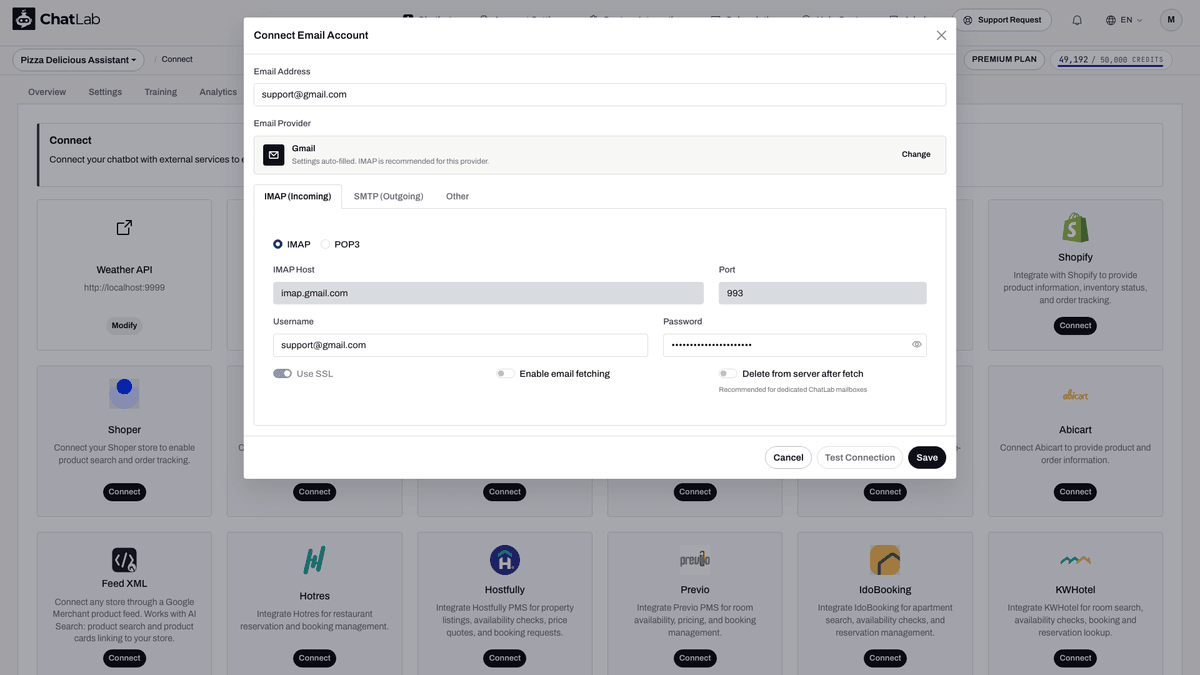Open the Other tab in dialog
Viewport: 1200px width, 675px height.
pyautogui.click(x=457, y=196)
